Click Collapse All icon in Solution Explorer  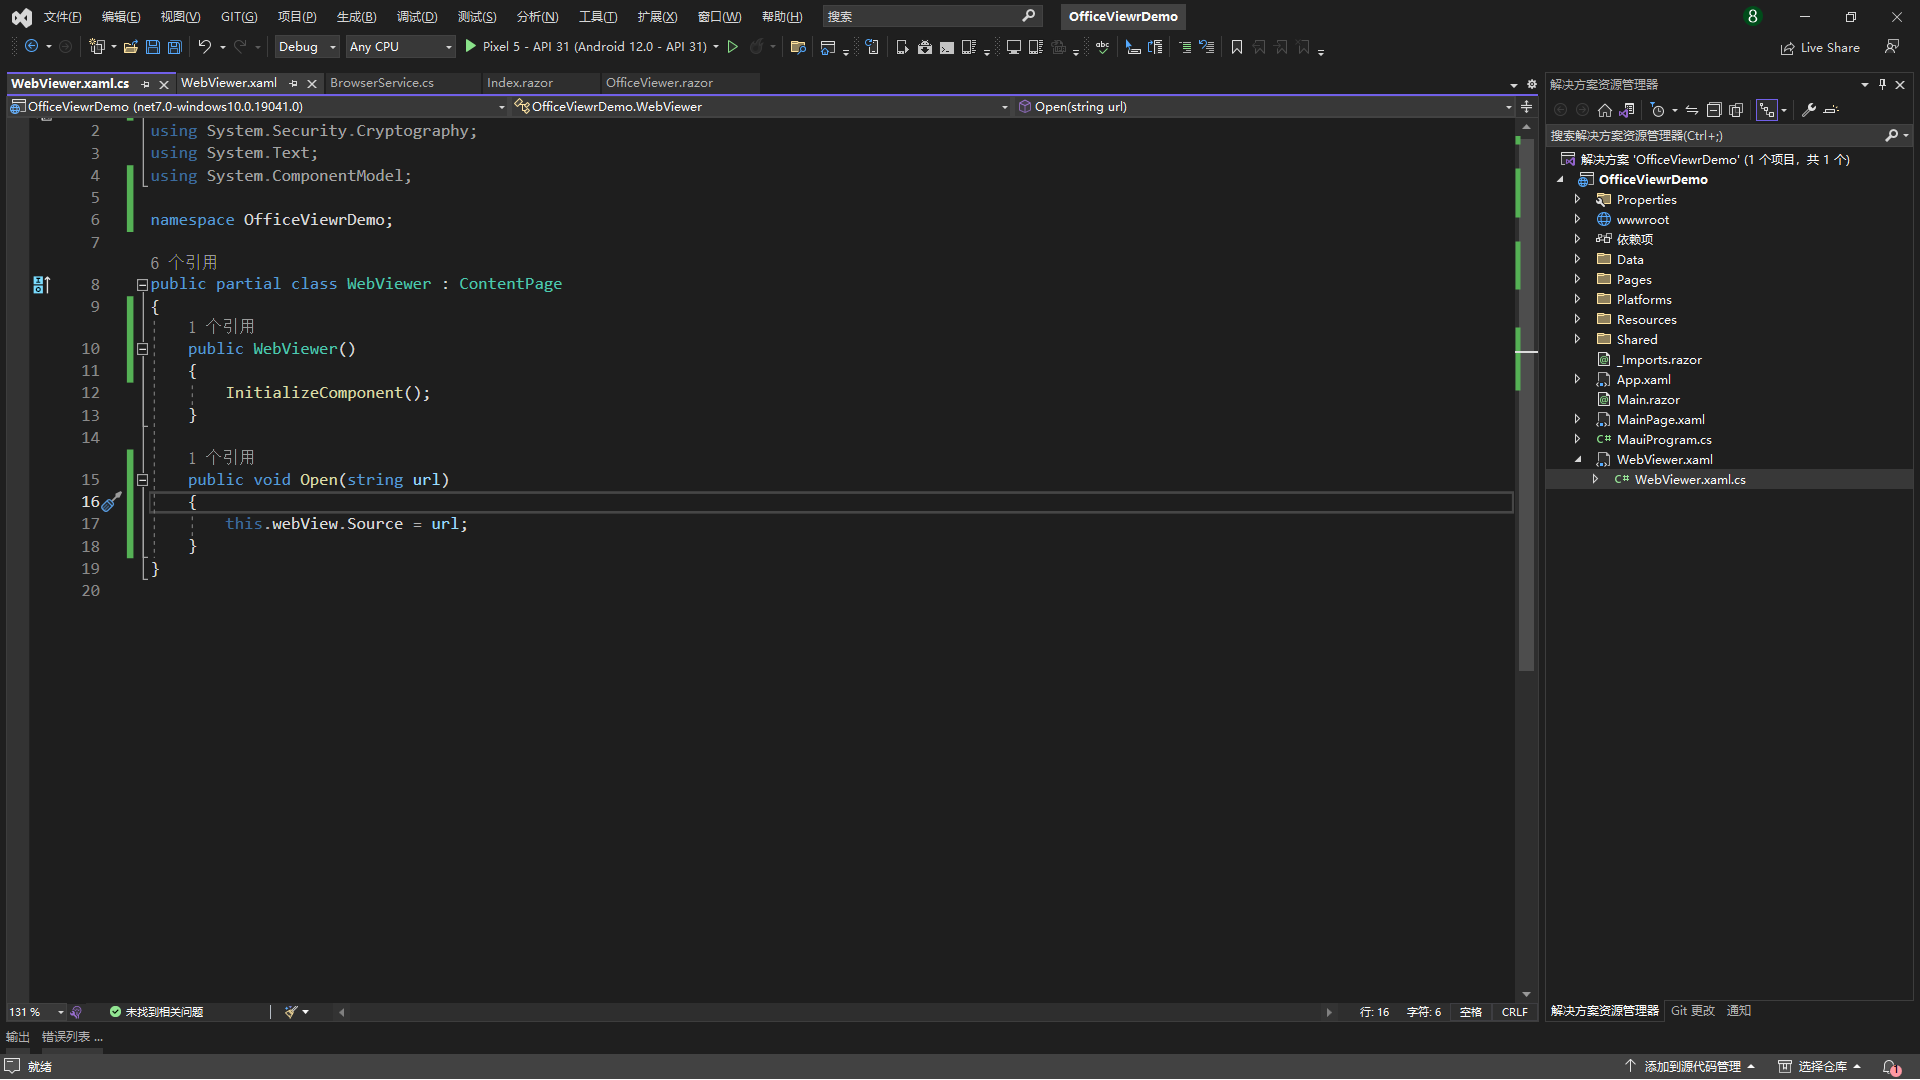coord(1714,110)
